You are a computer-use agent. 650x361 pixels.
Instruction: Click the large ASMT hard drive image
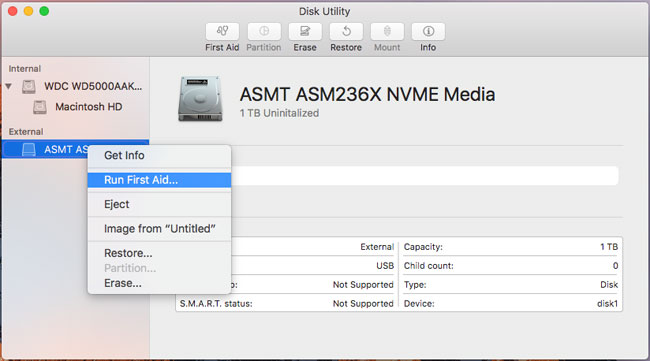click(200, 99)
